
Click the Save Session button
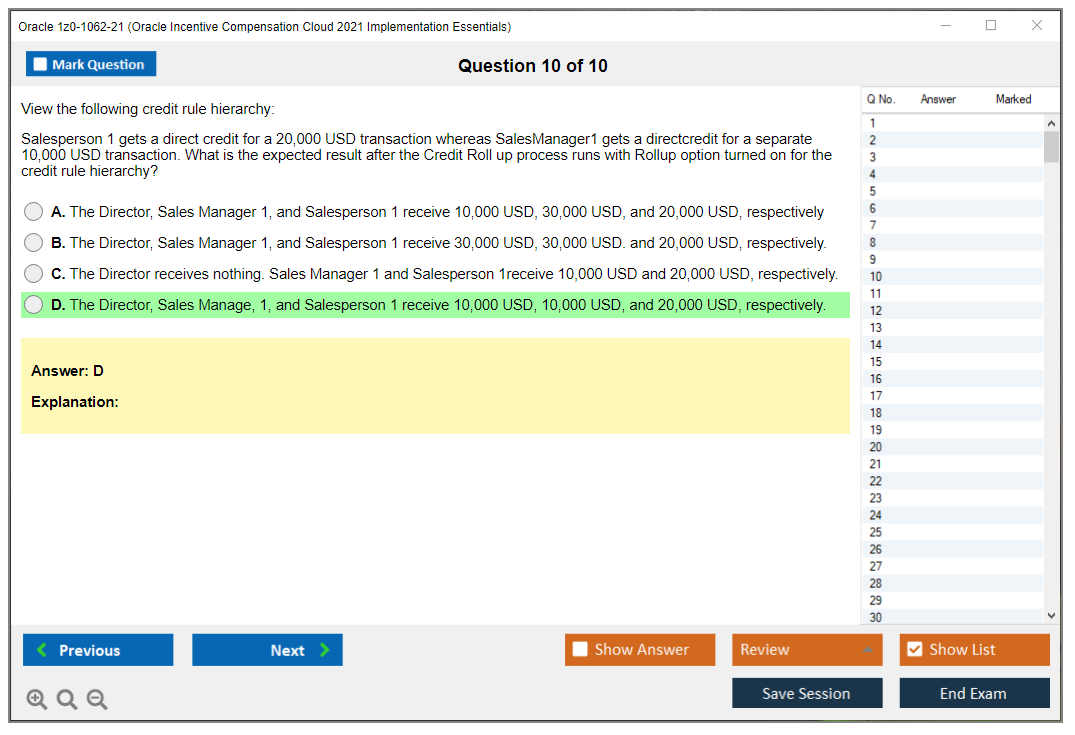[x=806, y=693]
